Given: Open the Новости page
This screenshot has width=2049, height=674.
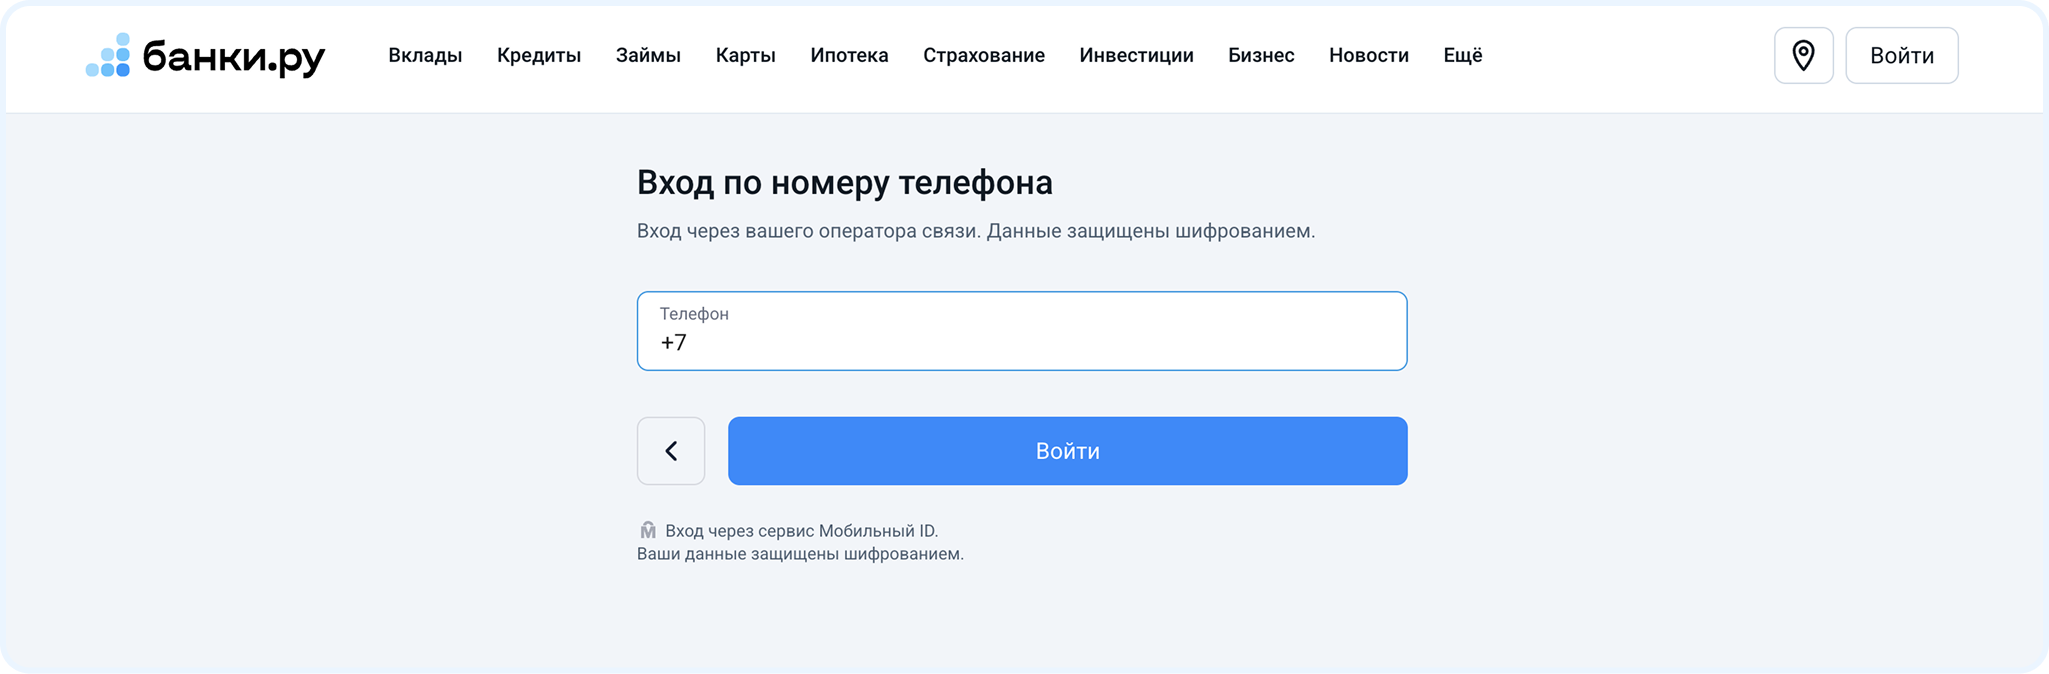Looking at the screenshot, I should click(x=1368, y=55).
